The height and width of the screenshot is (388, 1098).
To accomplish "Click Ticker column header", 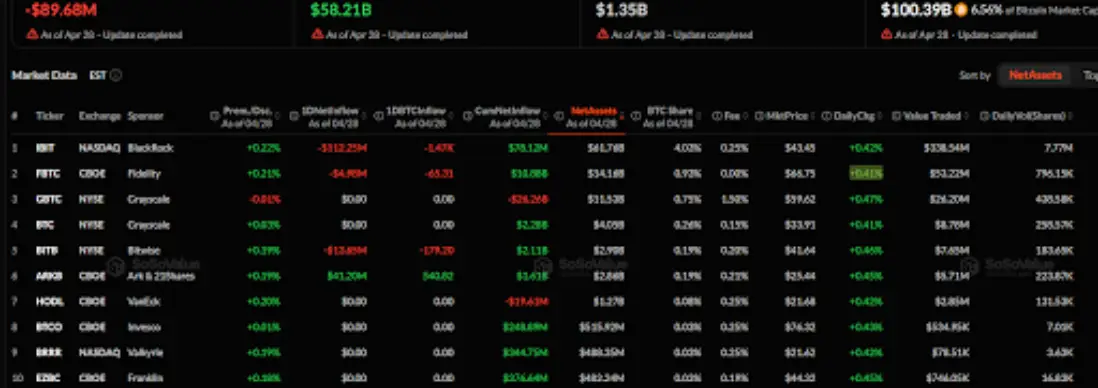I will pos(50,116).
